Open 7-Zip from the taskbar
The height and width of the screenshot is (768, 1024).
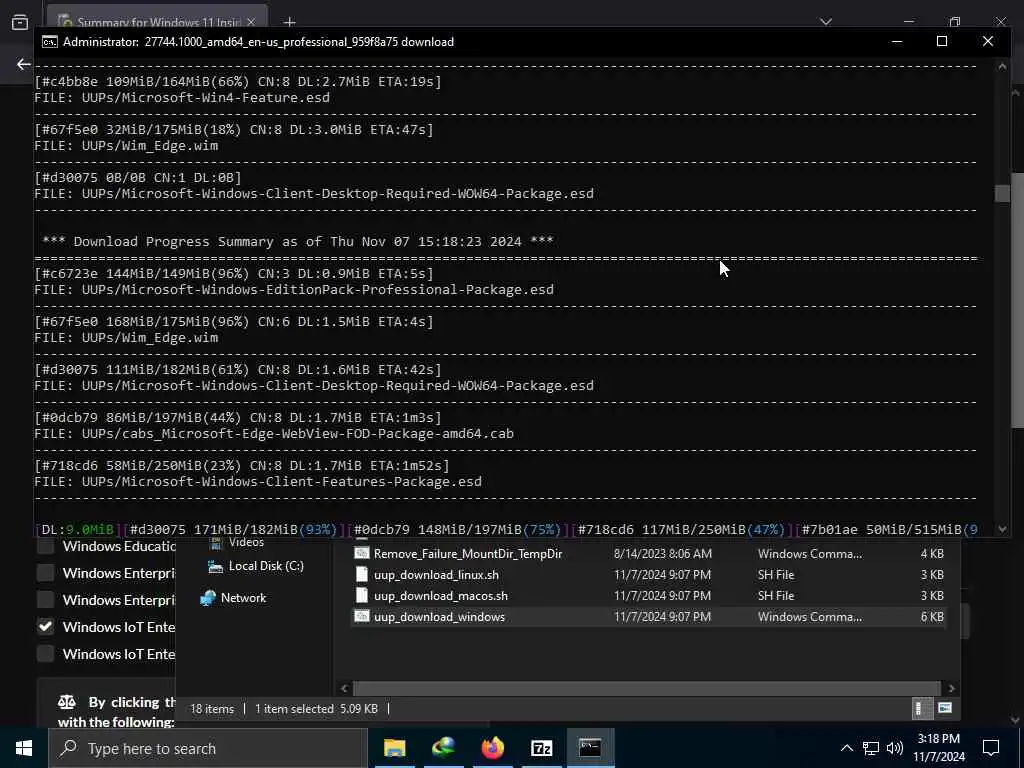coord(541,748)
